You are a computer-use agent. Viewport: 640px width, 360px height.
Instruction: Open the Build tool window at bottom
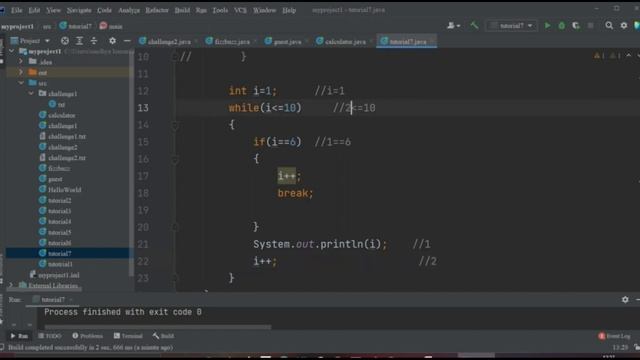tap(163, 336)
